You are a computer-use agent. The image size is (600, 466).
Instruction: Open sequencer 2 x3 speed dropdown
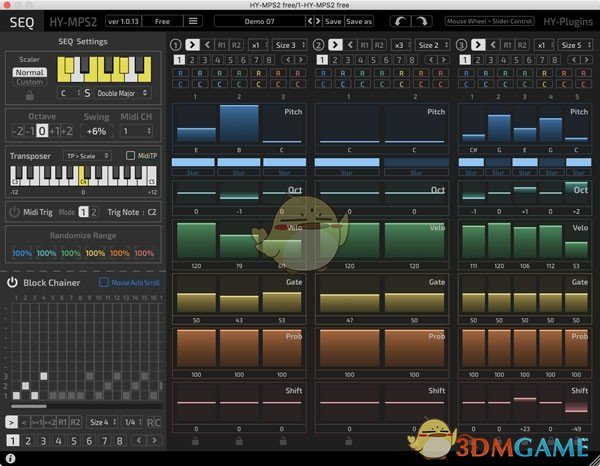click(401, 45)
